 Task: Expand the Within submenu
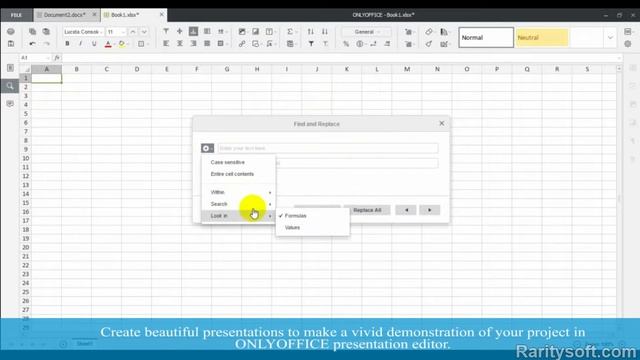(238, 192)
